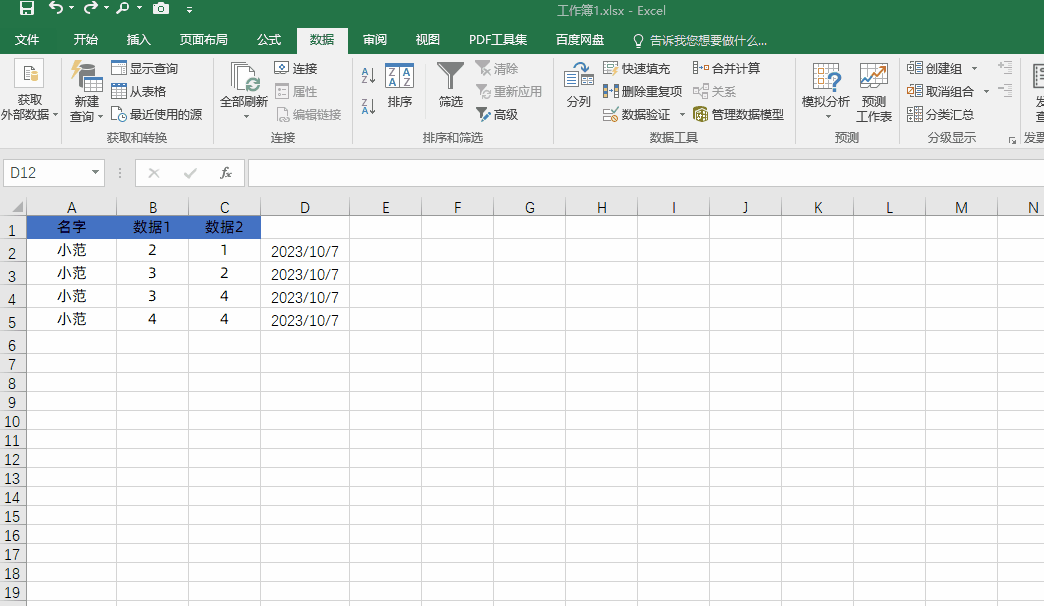Image resolution: width=1044 pixels, height=606 pixels.
Task: Click the Advanced (高级) filter button
Action: tap(497, 114)
